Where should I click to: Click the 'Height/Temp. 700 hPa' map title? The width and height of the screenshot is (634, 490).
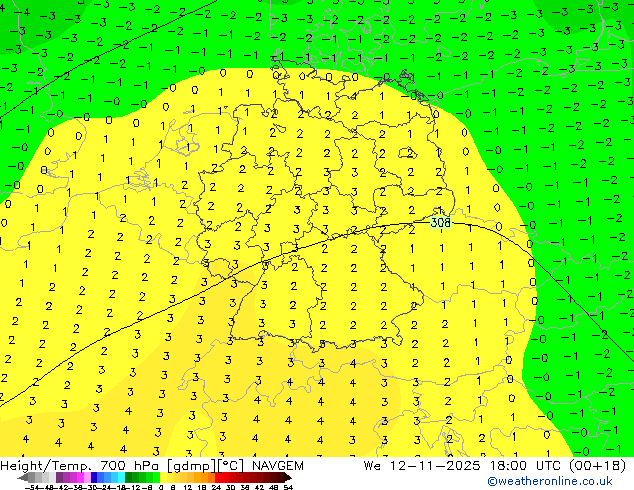80,466
